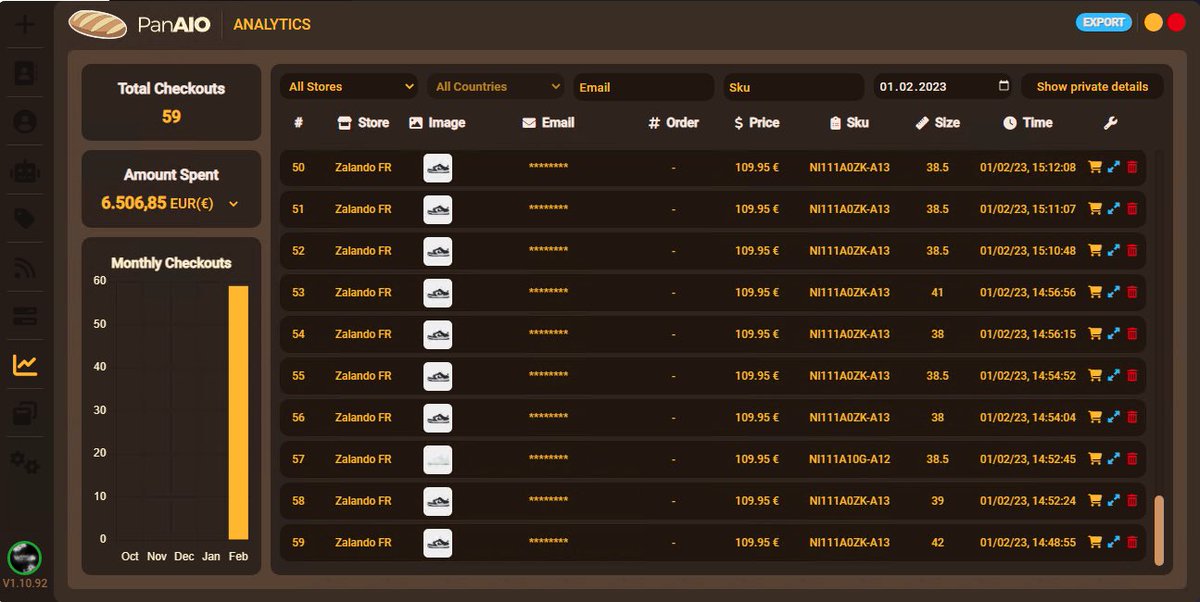Open the shoe thumbnail in row 59
The width and height of the screenshot is (1200, 602).
437,542
